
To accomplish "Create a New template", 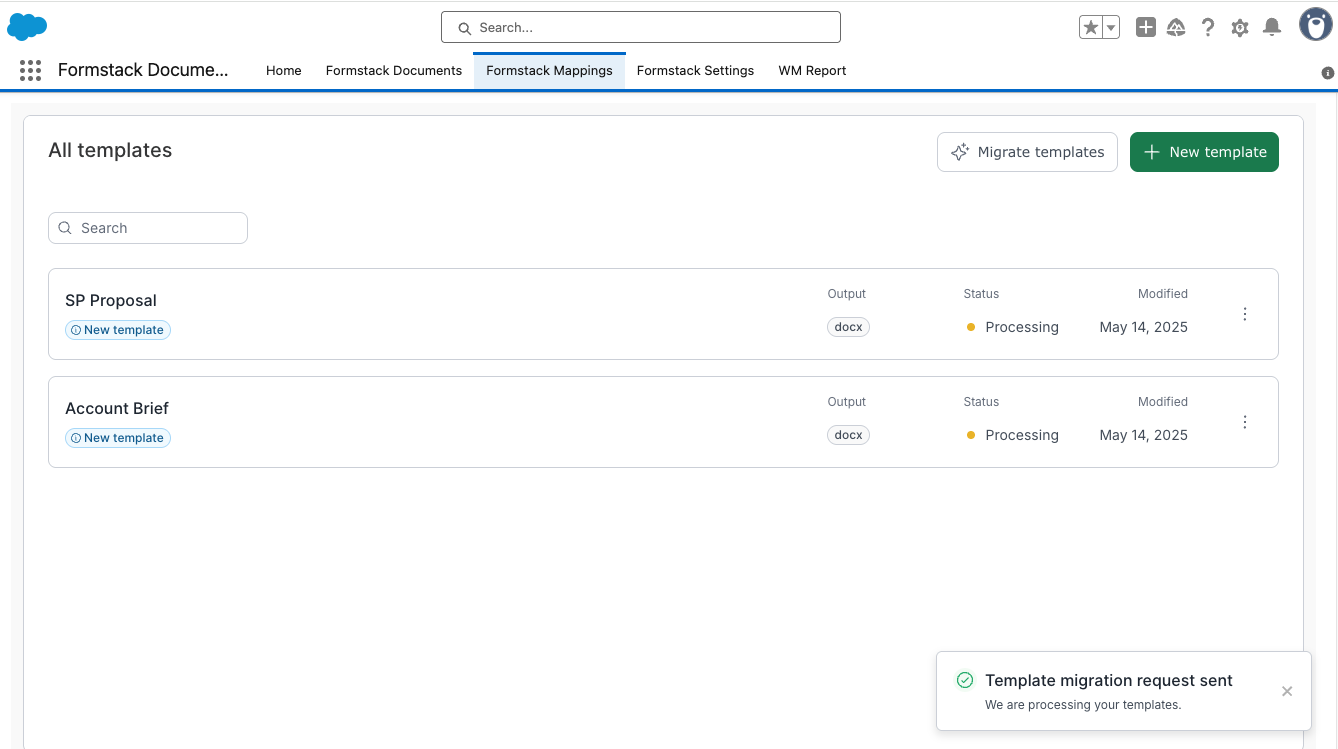I will [1204, 152].
